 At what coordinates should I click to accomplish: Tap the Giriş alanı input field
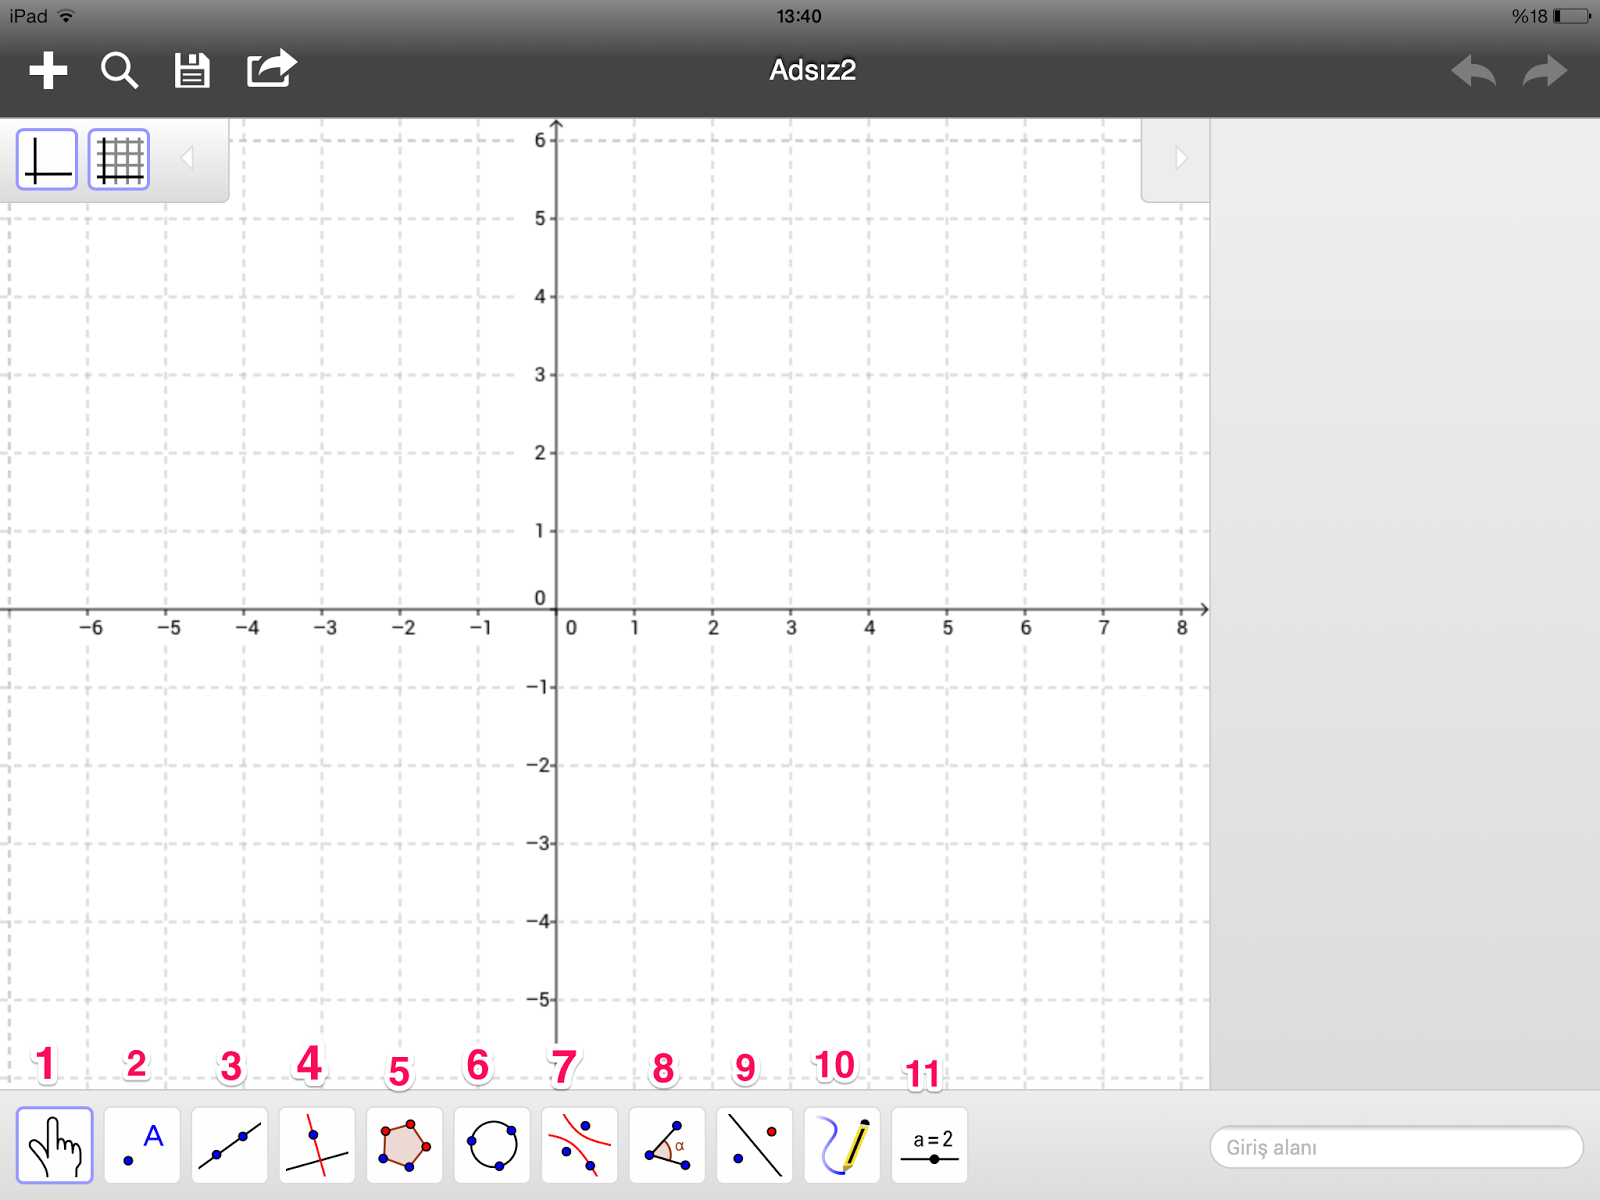tap(1396, 1147)
